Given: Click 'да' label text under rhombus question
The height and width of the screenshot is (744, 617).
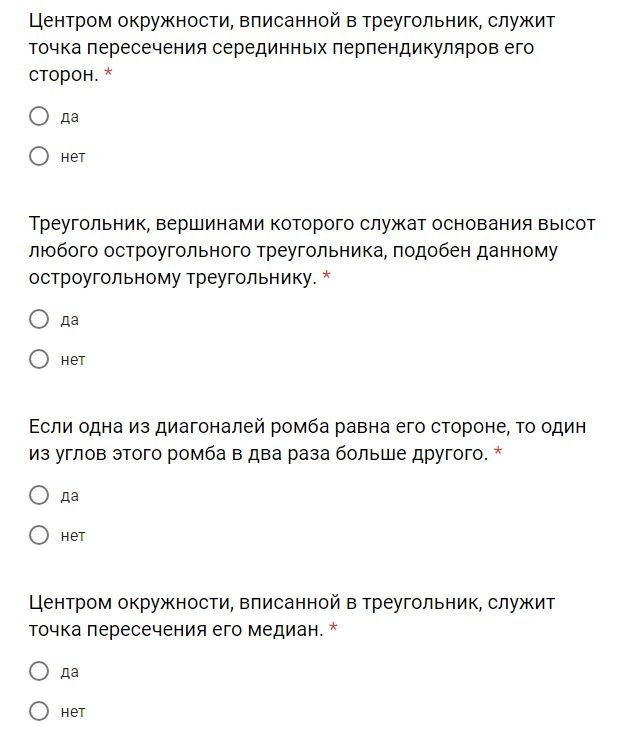Looking at the screenshot, I should coord(70,496).
